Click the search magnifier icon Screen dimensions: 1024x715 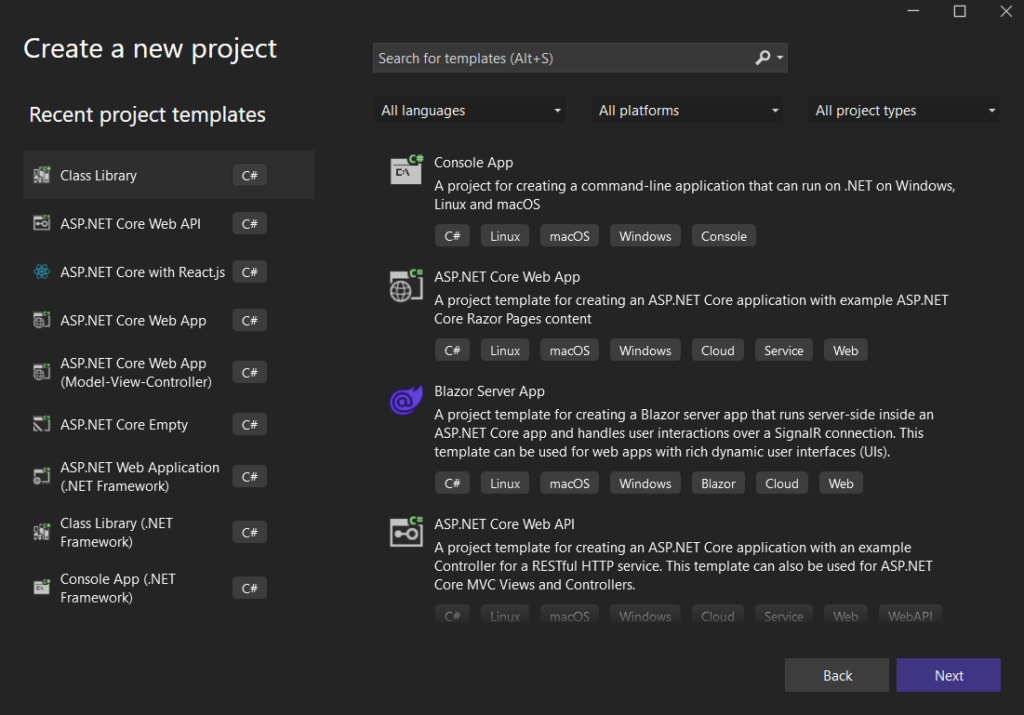pos(761,58)
